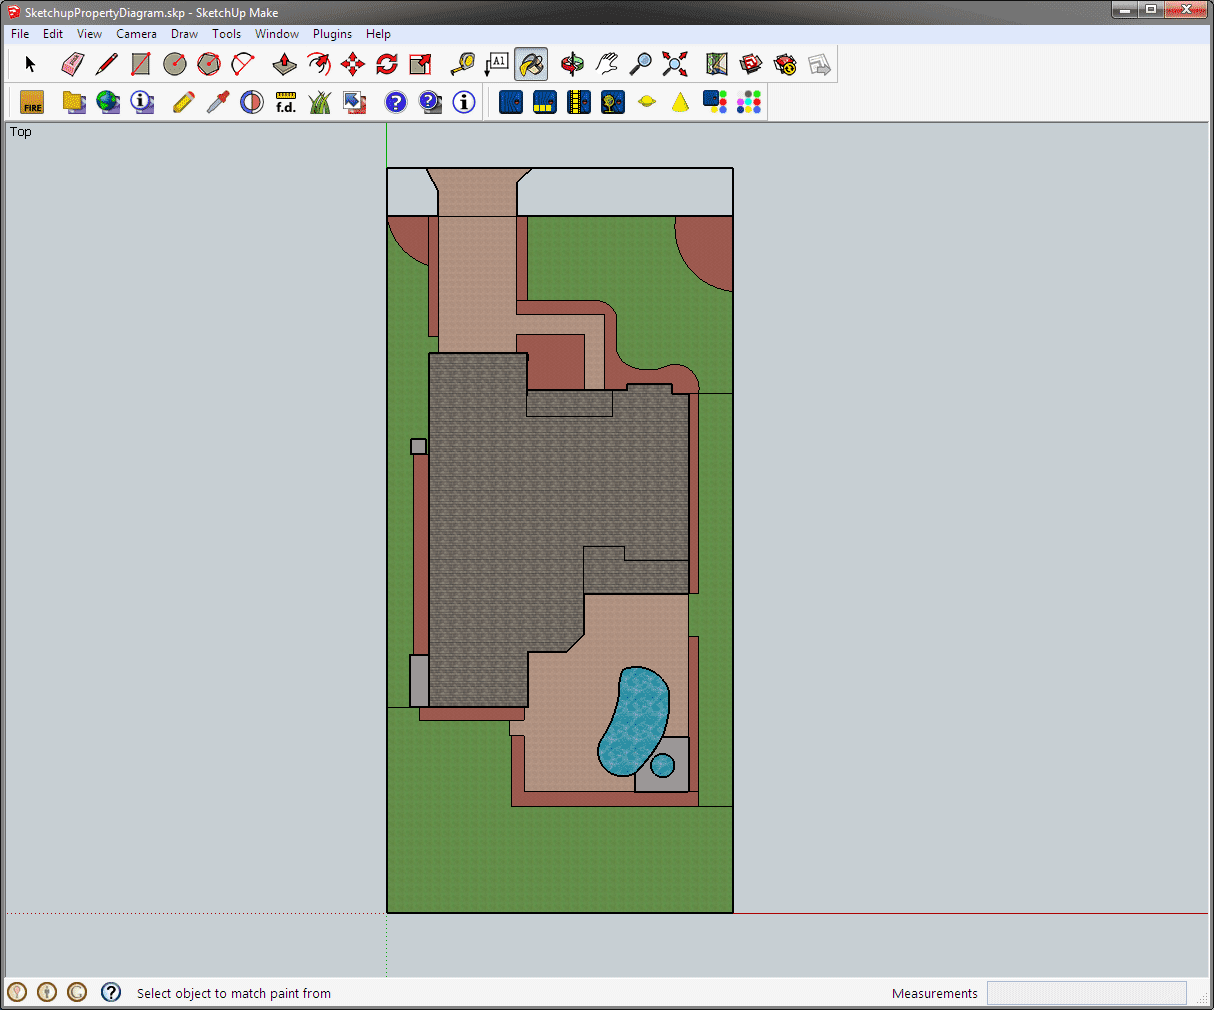Viewport: 1214px width, 1010px height.
Task: Select the arrow Select tool
Action: pos(30,63)
